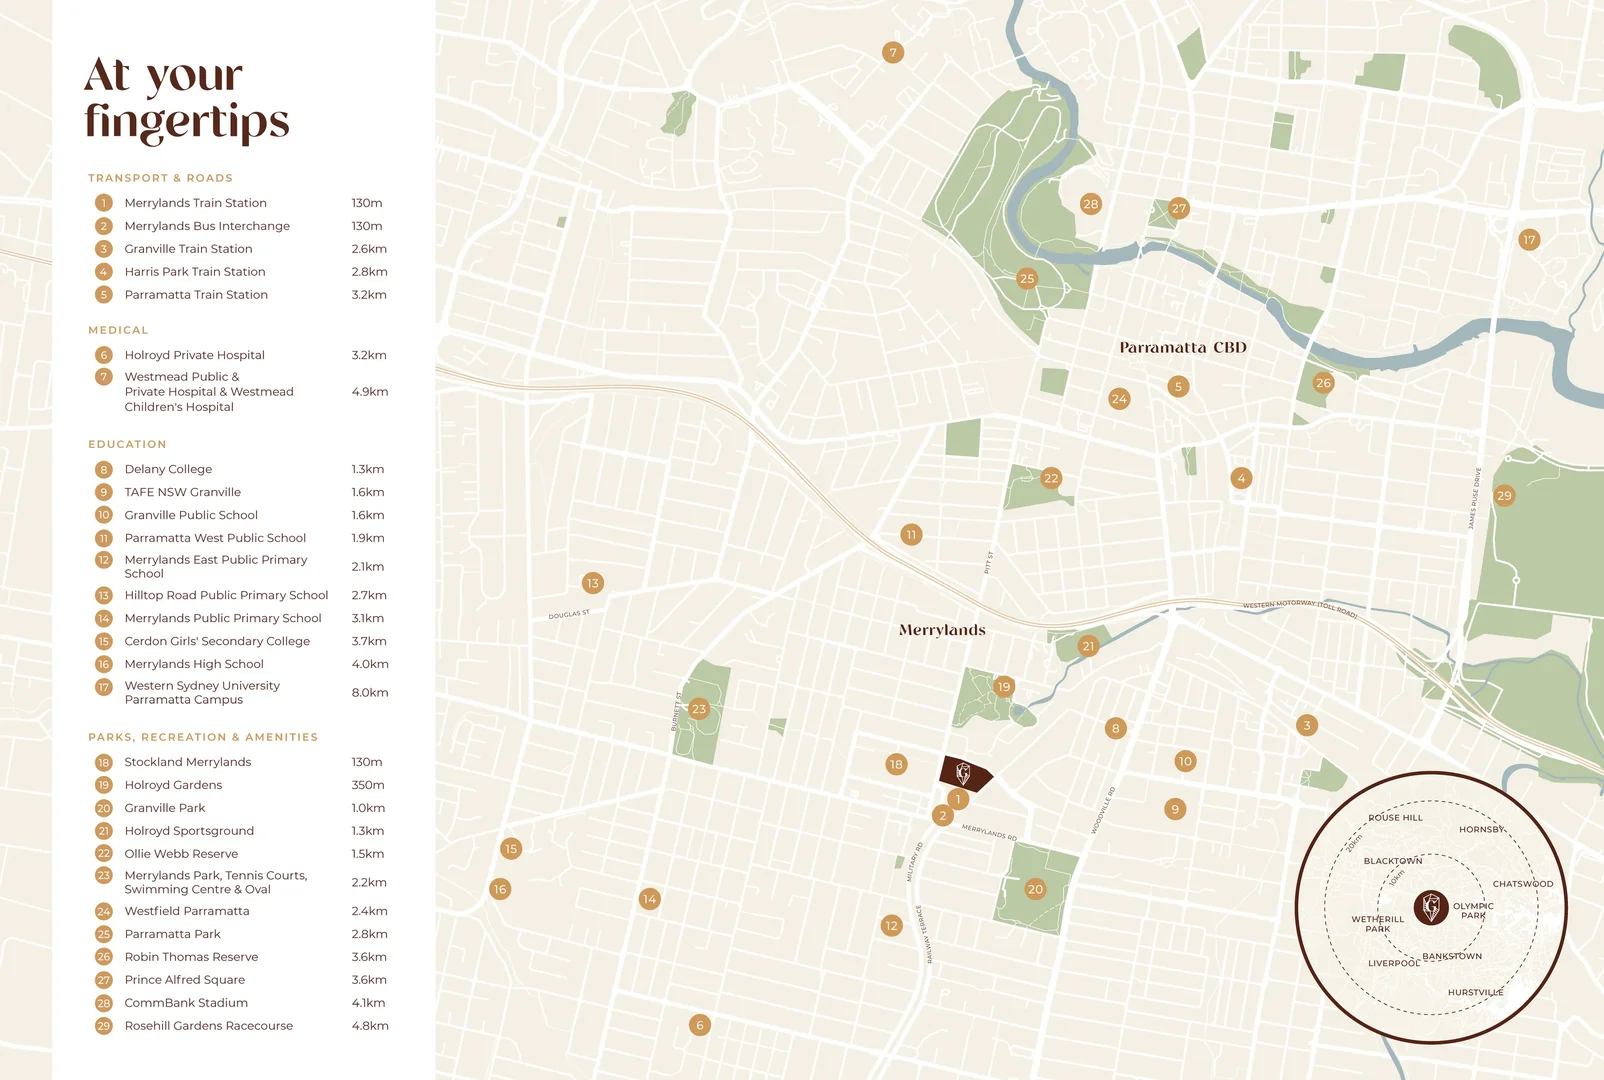Click the Merrylands suburb map label

[x=942, y=630]
